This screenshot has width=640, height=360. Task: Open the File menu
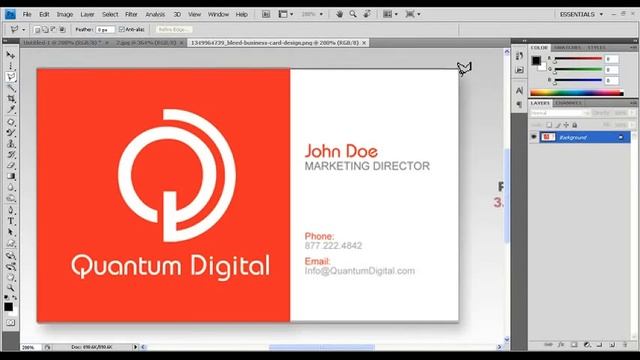click(x=27, y=14)
